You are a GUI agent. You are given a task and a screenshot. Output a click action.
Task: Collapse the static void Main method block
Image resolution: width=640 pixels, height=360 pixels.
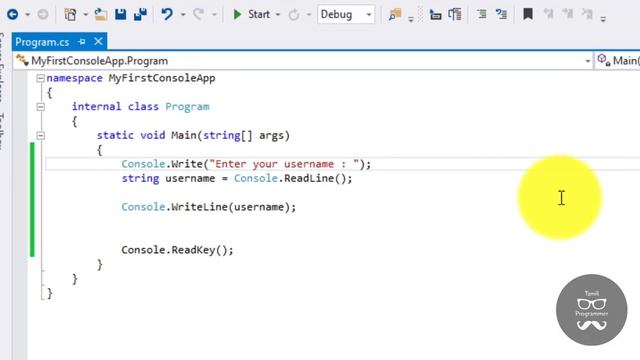(x=40, y=136)
